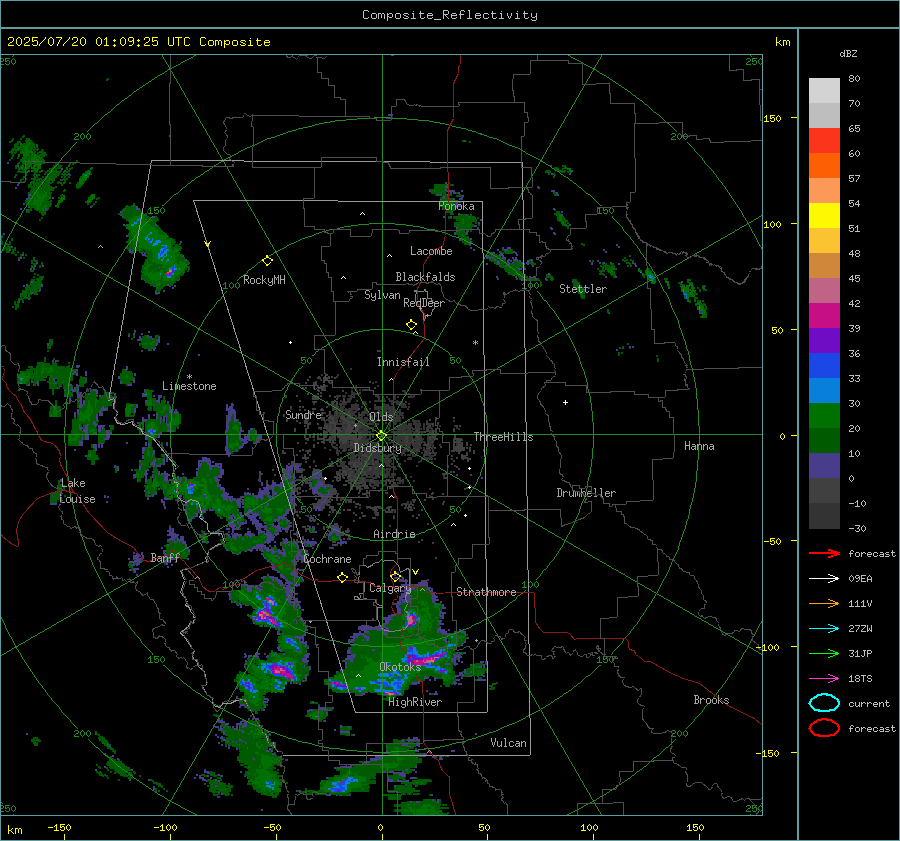Screen dimensions: 900x841
Task: Click the red forecast arrow in legend
Action: (824, 553)
